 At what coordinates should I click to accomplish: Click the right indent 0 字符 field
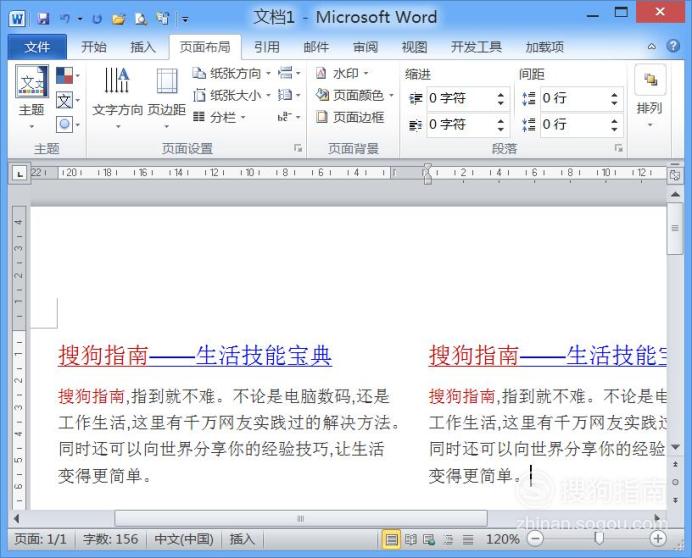pyautogui.click(x=460, y=124)
